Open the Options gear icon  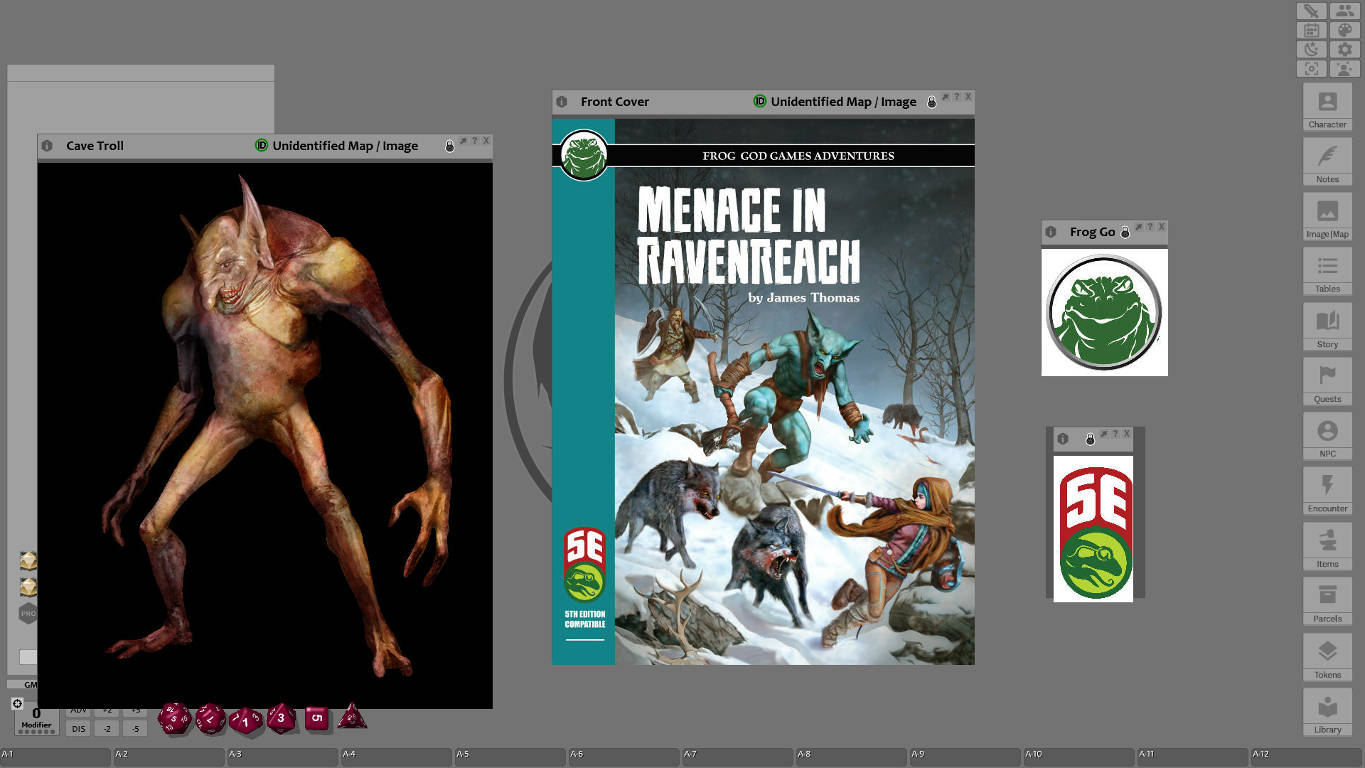(x=1344, y=49)
